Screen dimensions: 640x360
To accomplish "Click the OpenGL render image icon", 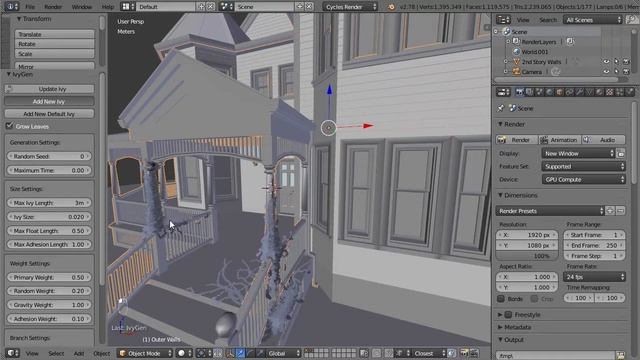I will pos(464,353).
